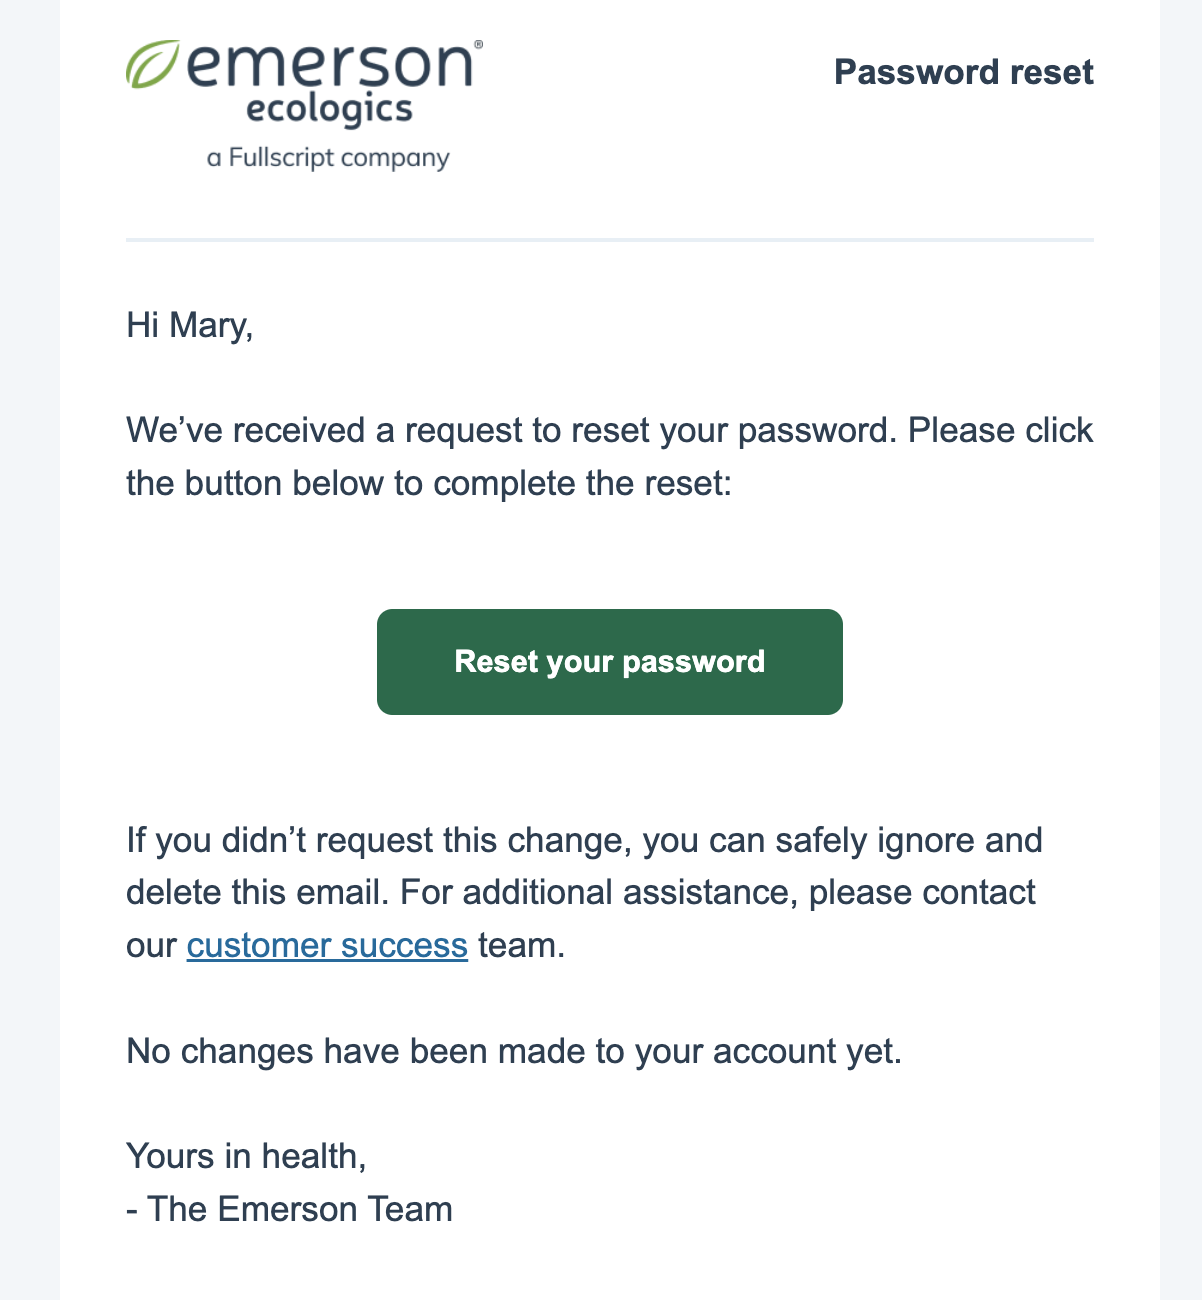Click the Password reset header label
The image size is (1202, 1300).
pos(963,72)
